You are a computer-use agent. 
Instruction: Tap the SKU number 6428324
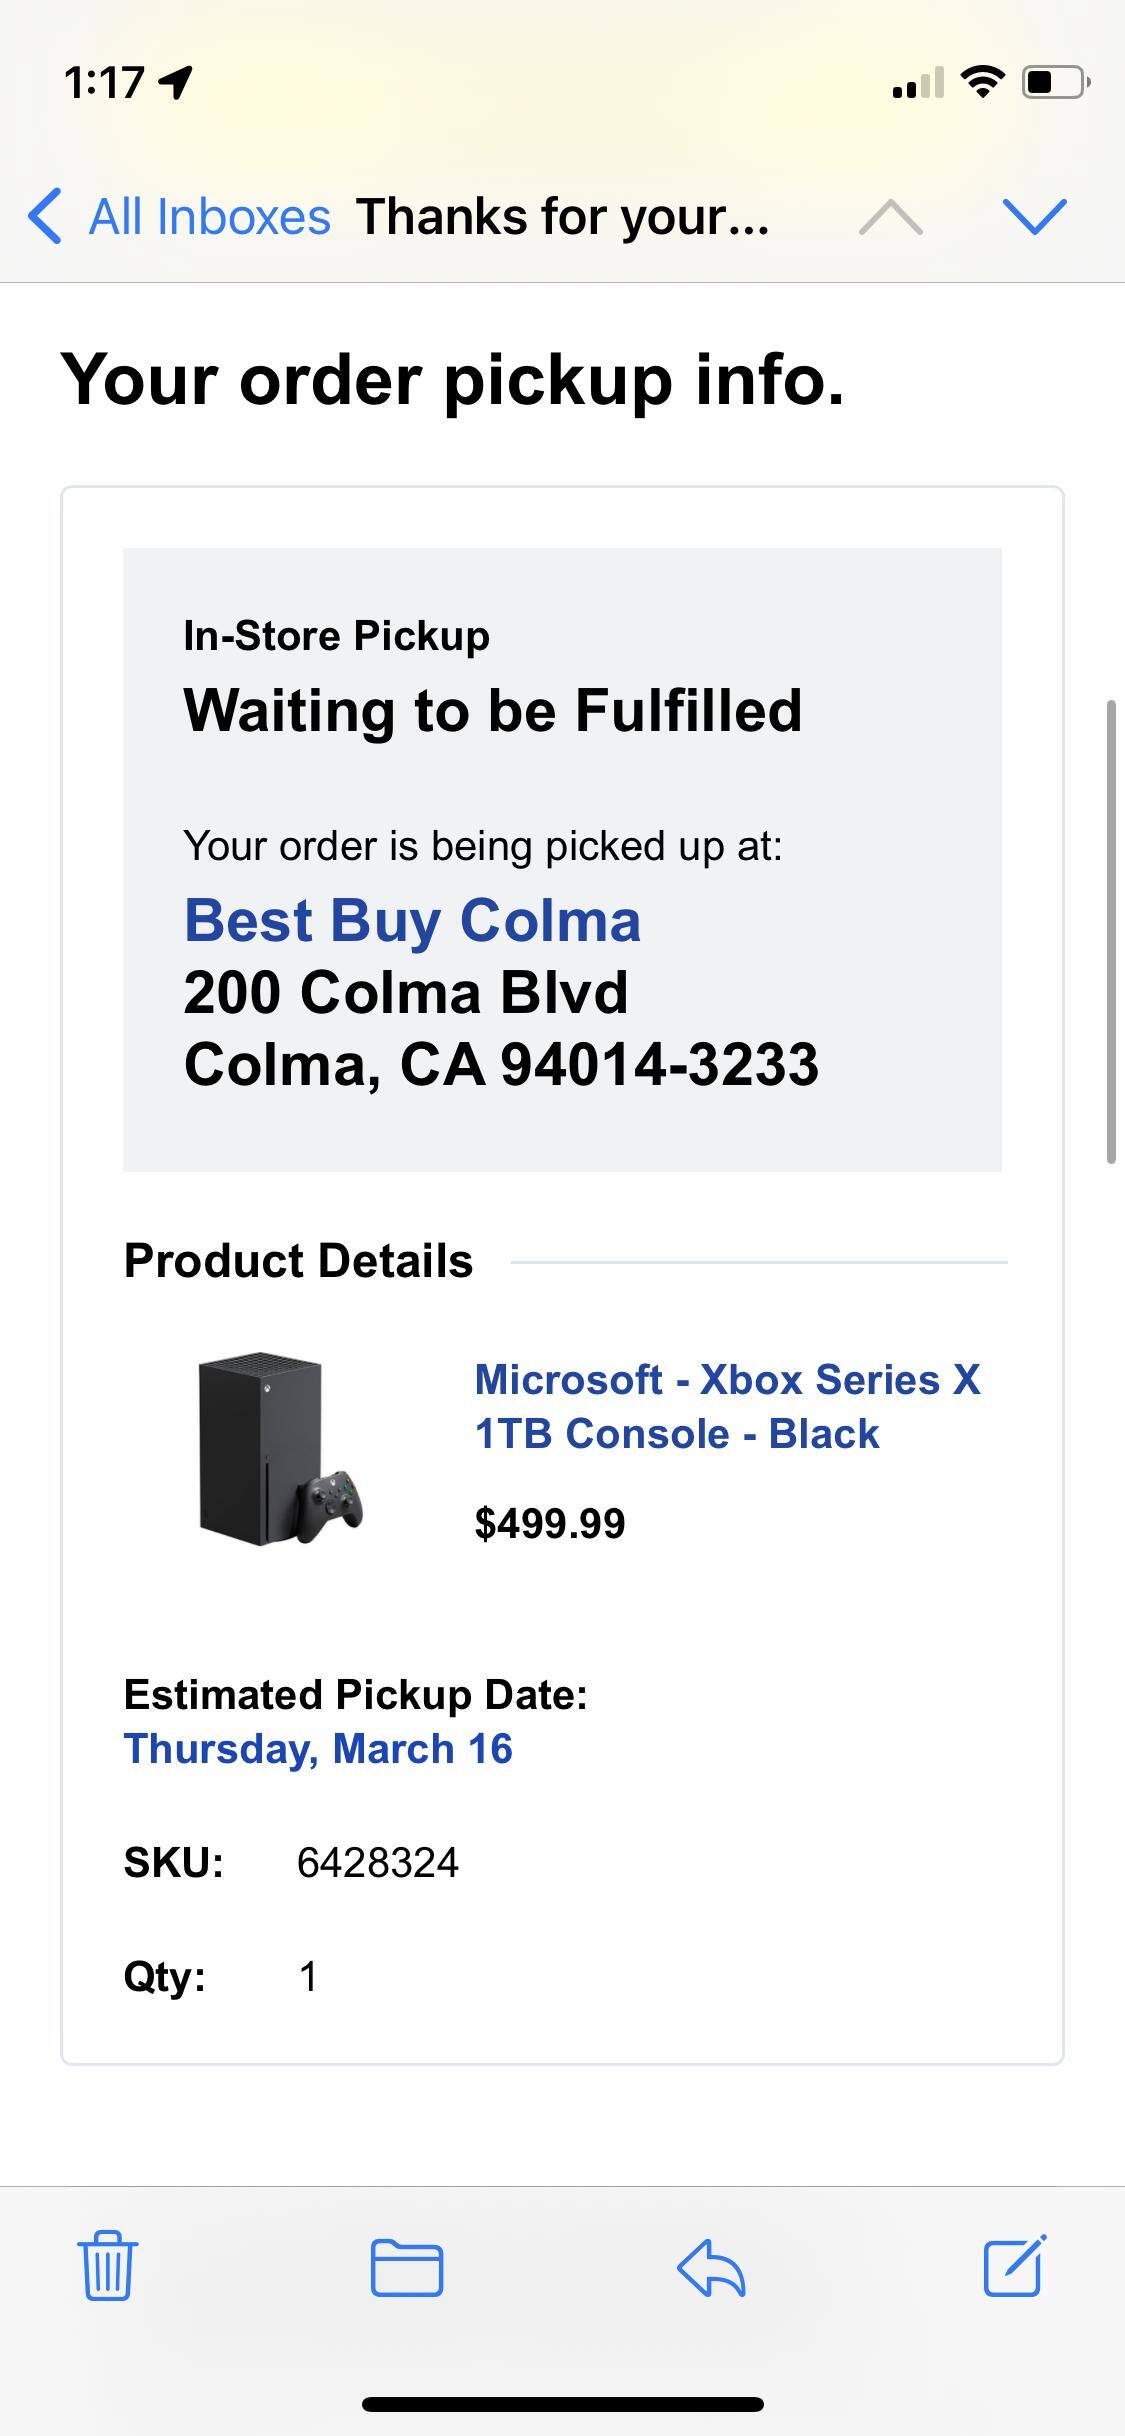tap(377, 1863)
